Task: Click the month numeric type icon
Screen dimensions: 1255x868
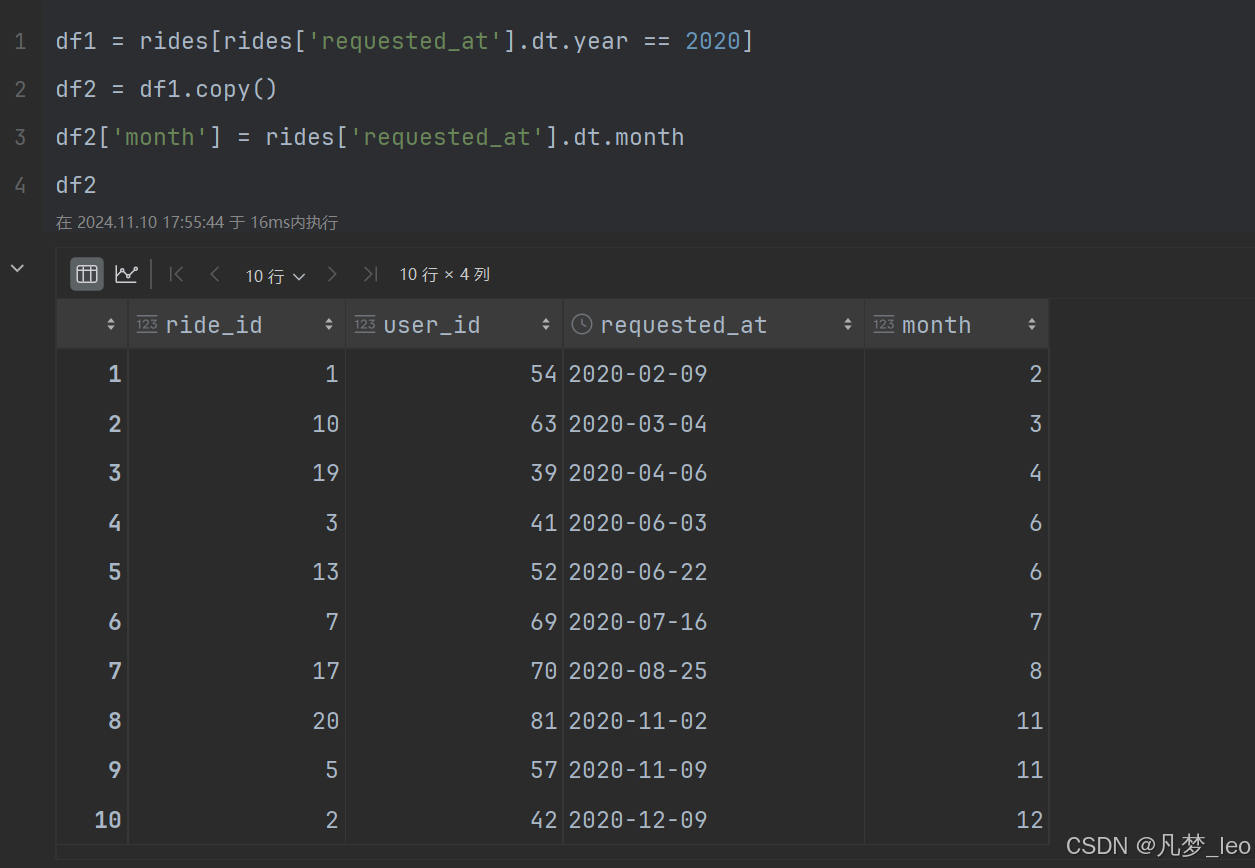Action: [x=884, y=324]
